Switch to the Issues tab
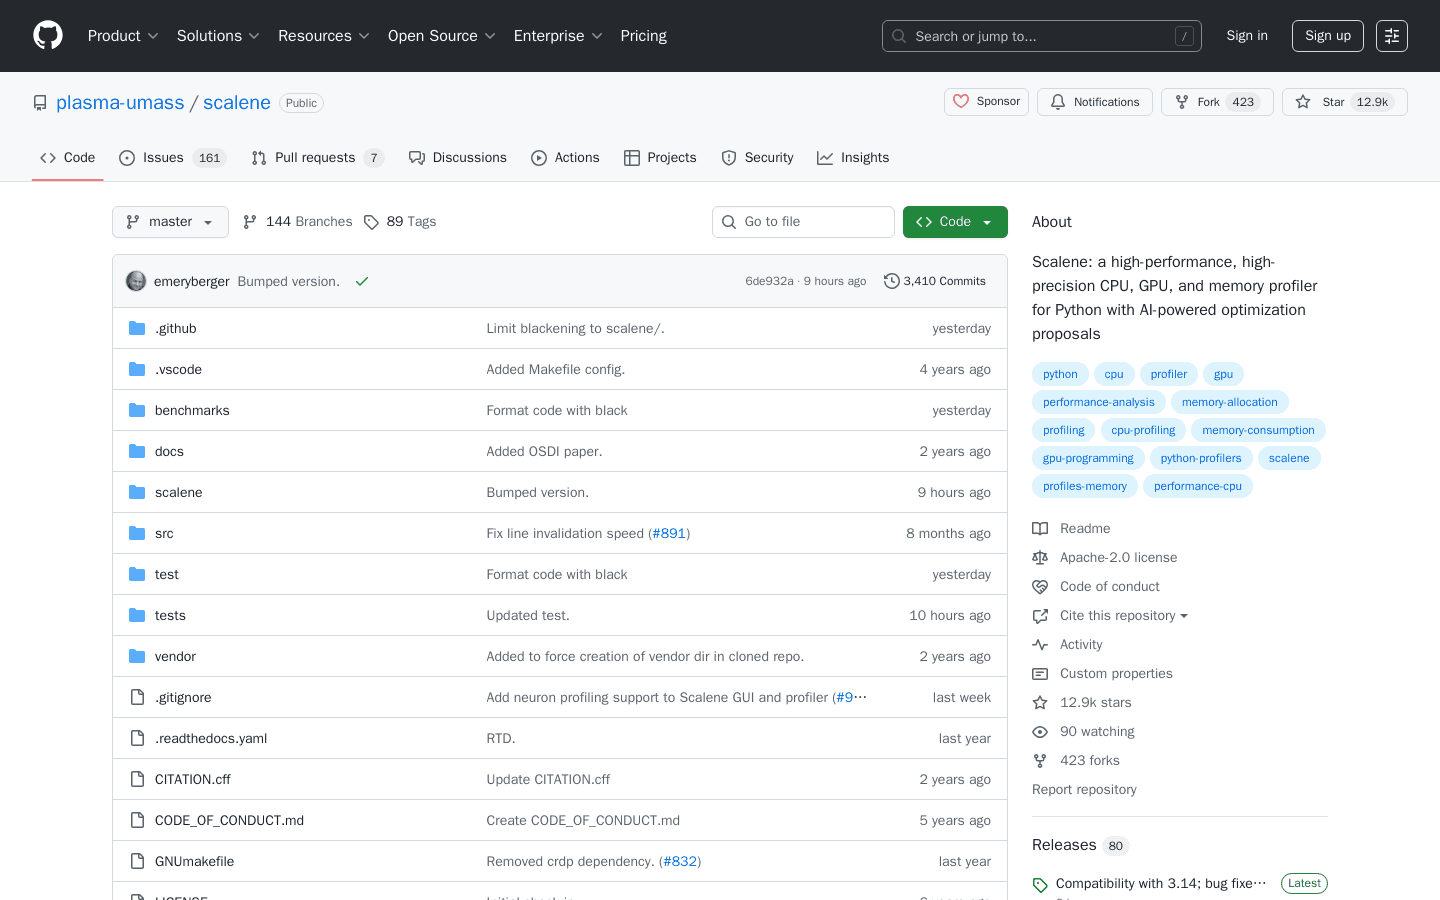The height and width of the screenshot is (900, 1440). click(x=172, y=158)
